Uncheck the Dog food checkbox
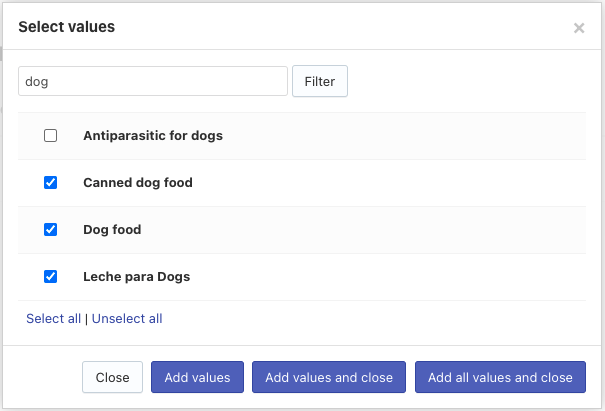Viewport: 605px width, 411px height. tap(51, 230)
